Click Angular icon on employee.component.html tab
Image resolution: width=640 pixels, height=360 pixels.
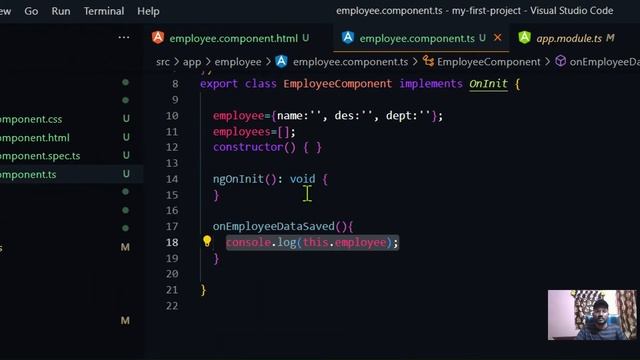click(158, 38)
